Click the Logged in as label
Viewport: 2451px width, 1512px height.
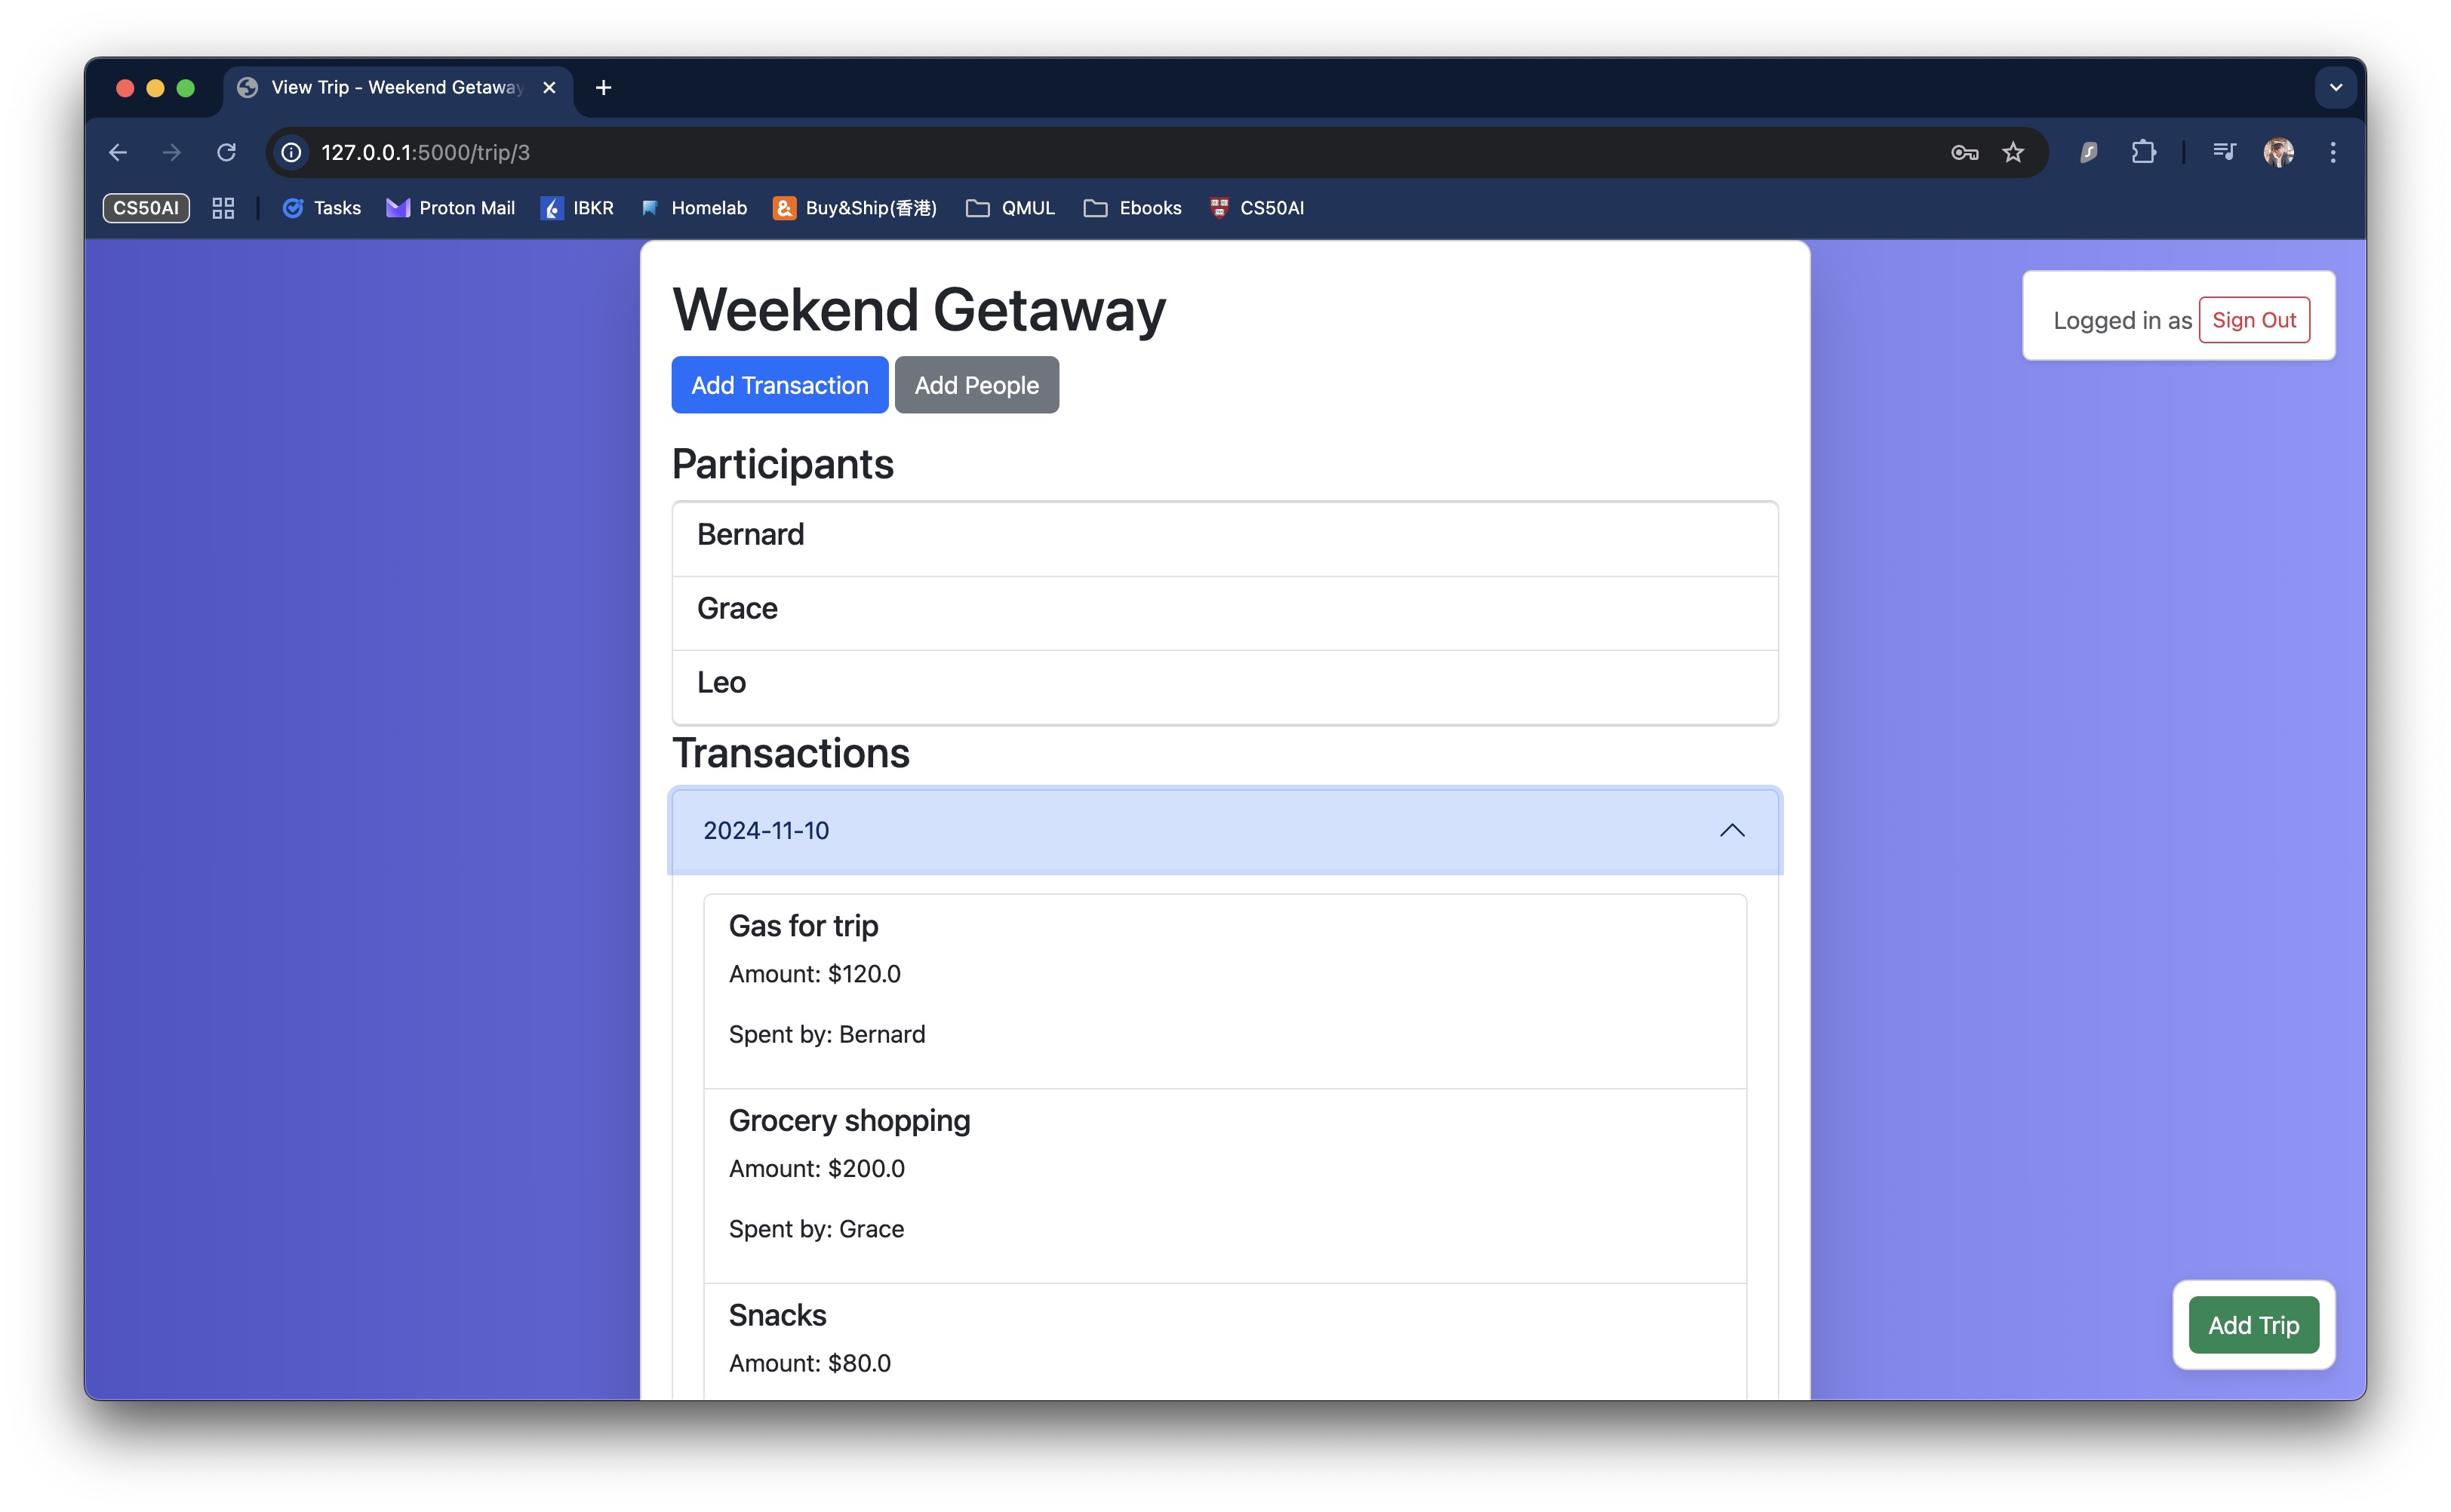(x=2122, y=320)
